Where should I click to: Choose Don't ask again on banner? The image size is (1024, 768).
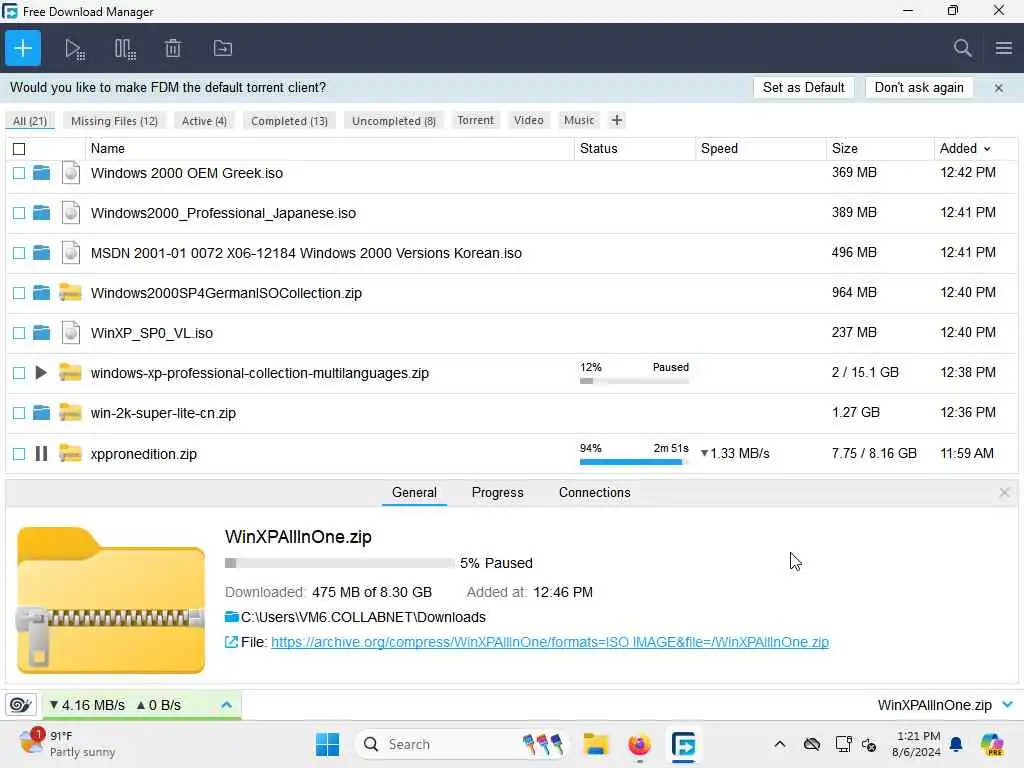point(919,88)
